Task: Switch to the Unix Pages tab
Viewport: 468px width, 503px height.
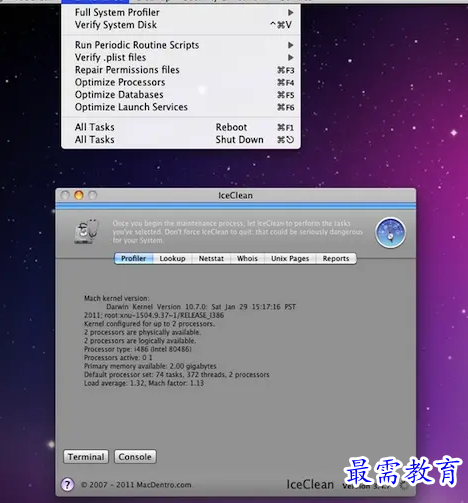Action: 290,258
